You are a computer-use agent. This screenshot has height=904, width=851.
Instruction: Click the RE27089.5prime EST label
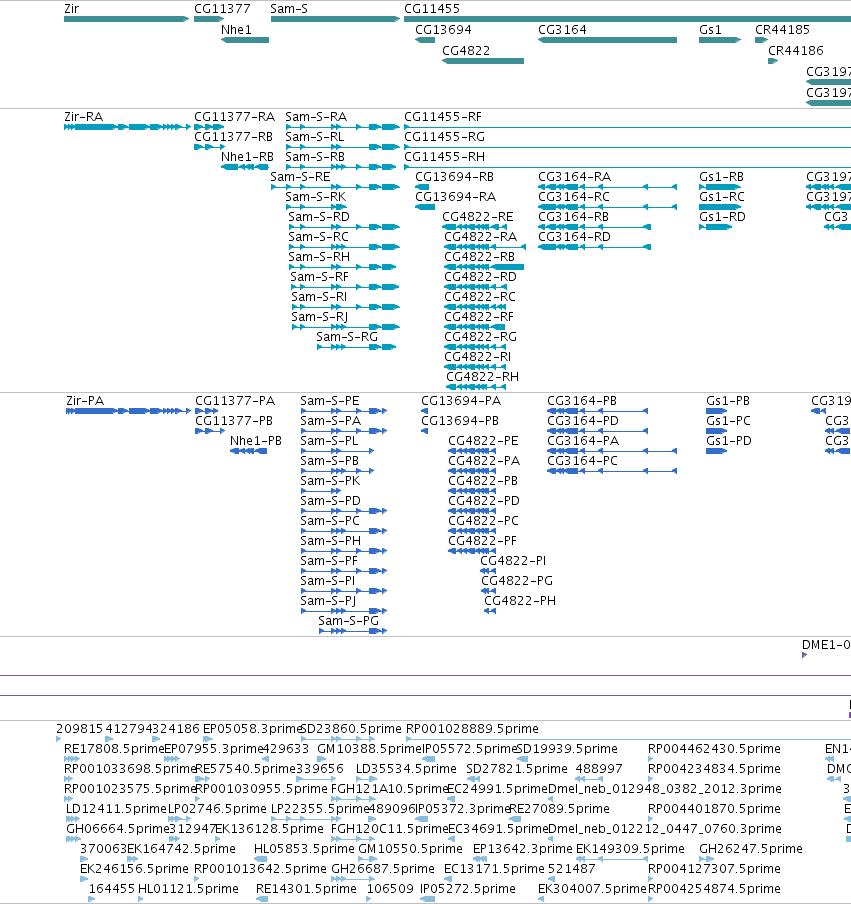pyautogui.click(x=559, y=809)
